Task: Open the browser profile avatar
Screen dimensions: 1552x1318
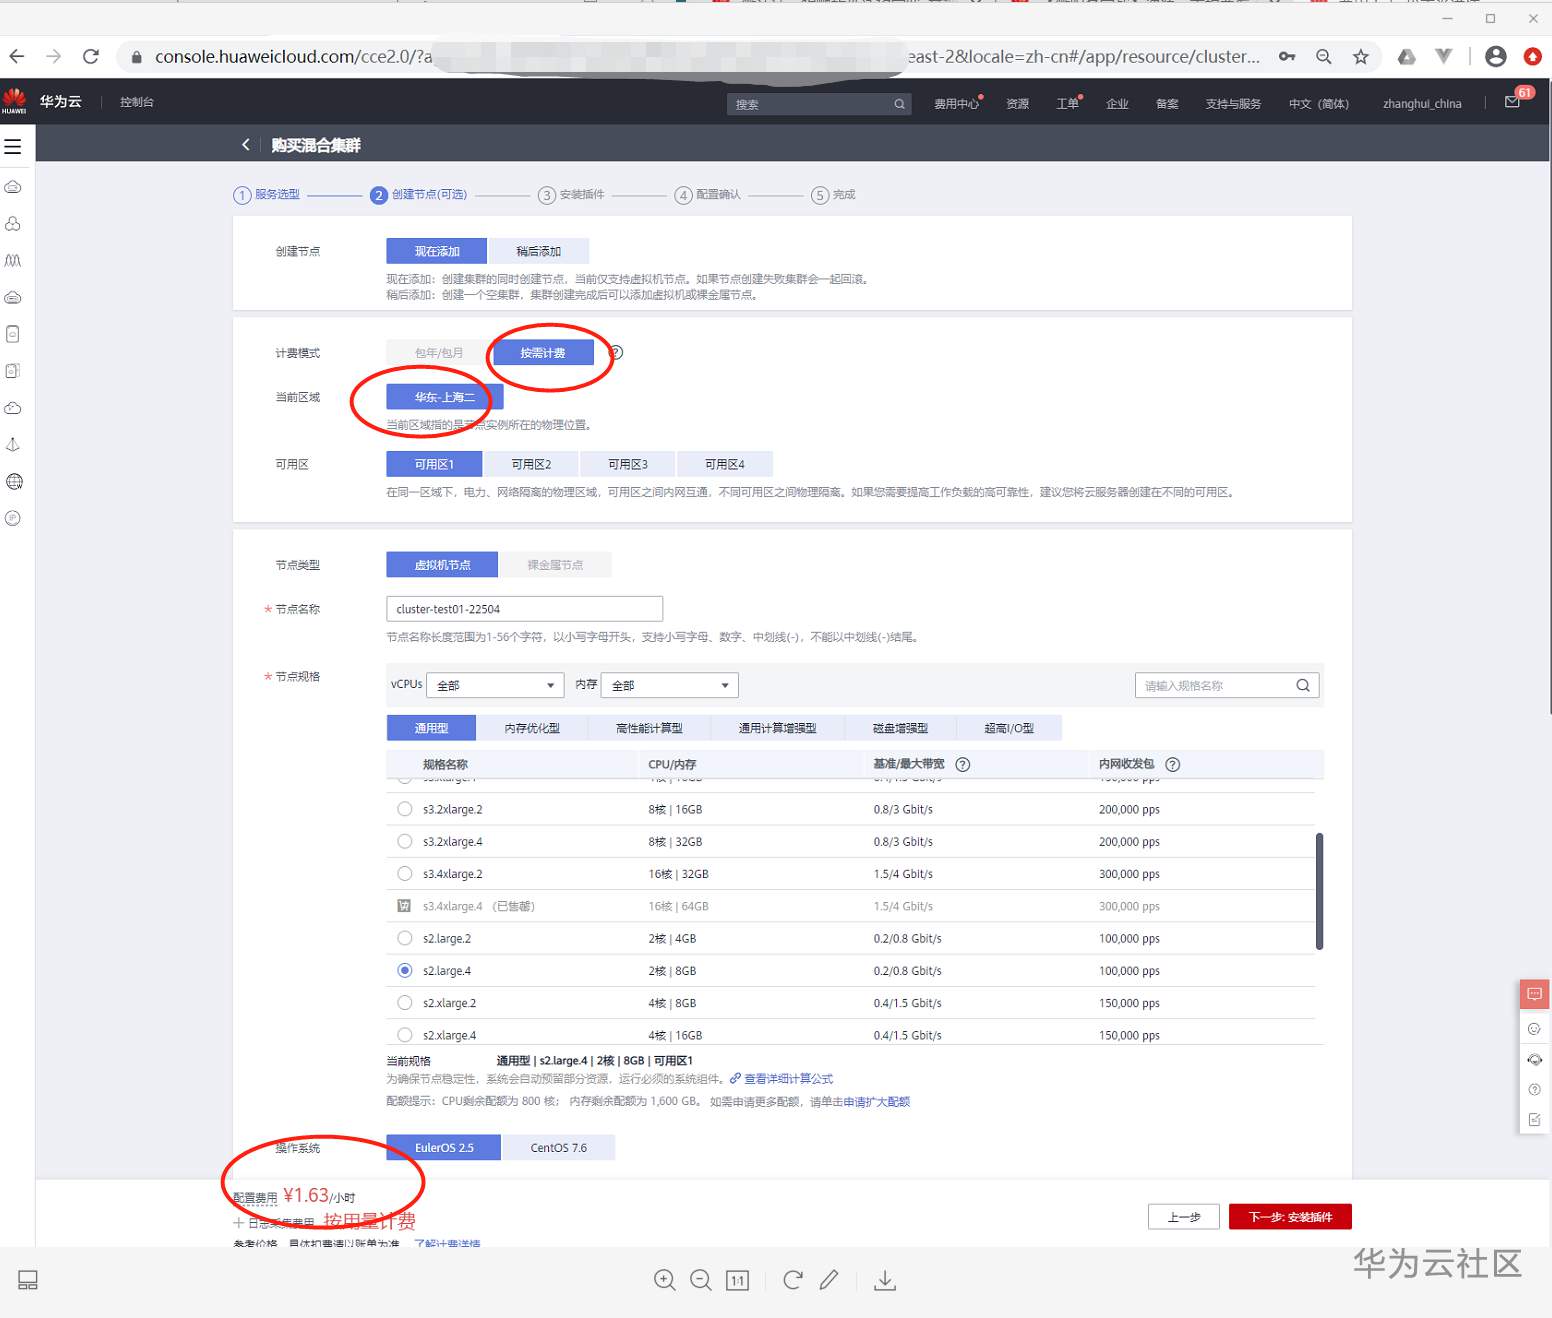Action: click(x=1496, y=57)
